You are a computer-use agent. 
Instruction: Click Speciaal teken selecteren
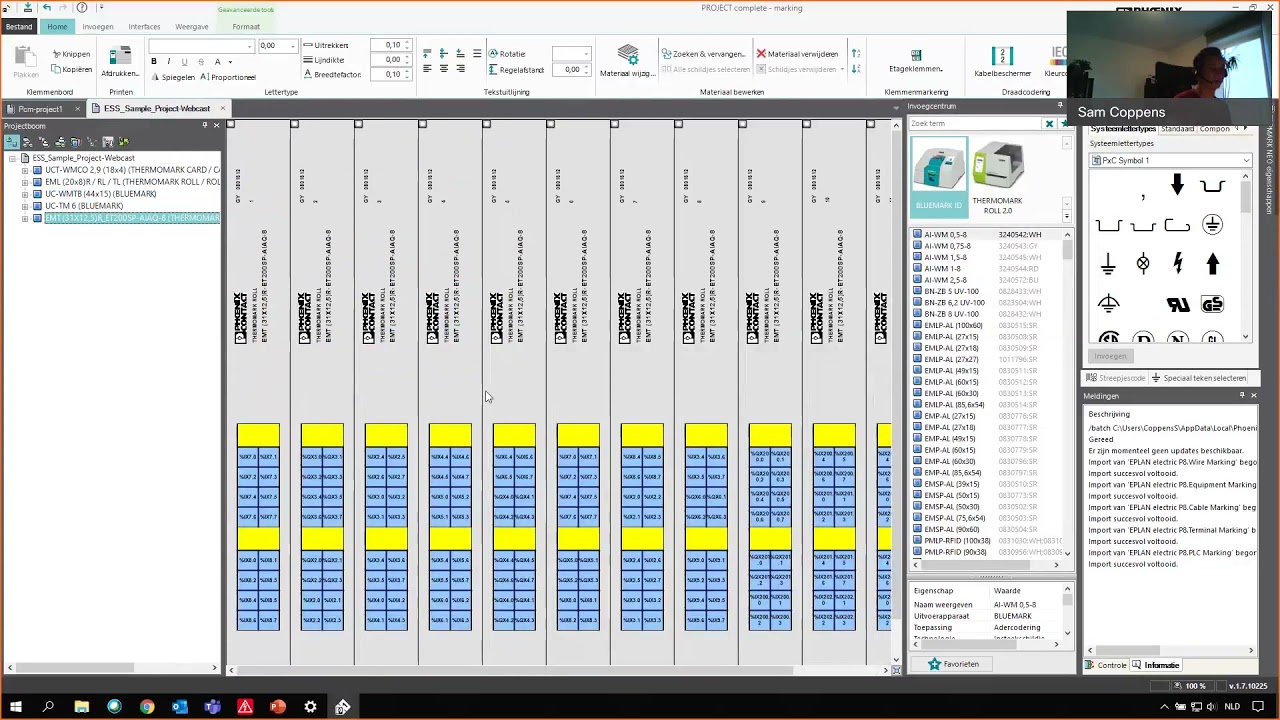[1199, 378]
